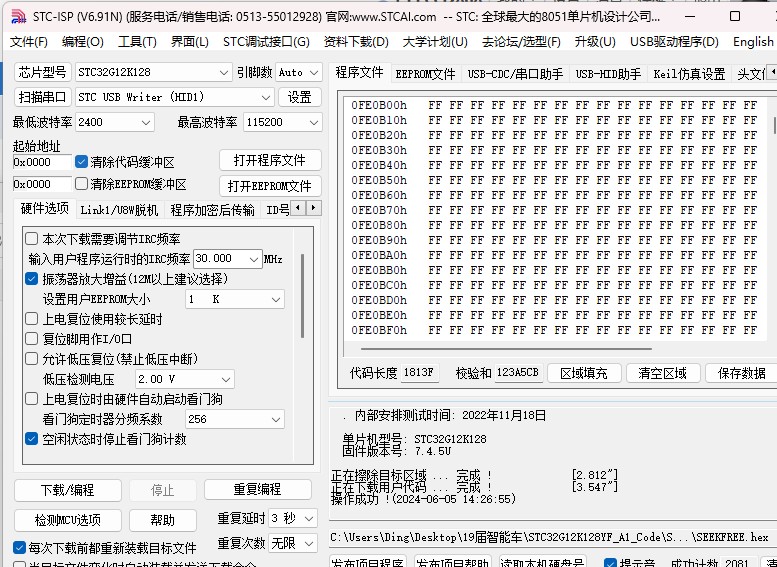This screenshot has height=567, width=777.
Task: Open the Keil仿真设置 tab
Action: coord(689,74)
